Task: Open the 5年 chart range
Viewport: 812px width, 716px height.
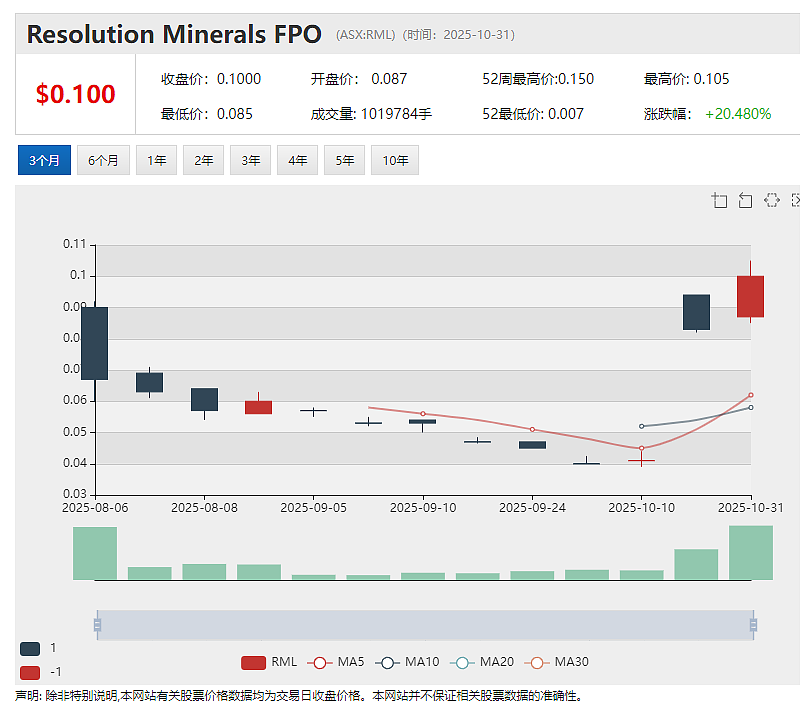Action: (344, 160)
